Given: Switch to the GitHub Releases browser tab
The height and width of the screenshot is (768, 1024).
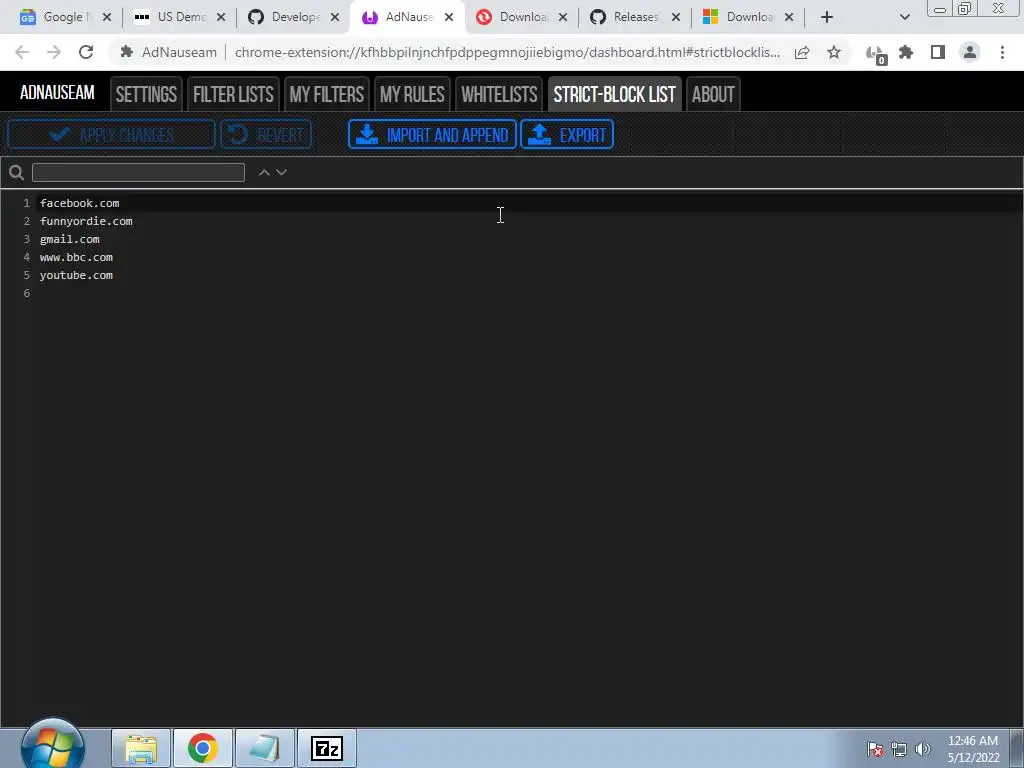Looking at the screenshot, I should coord(634,17).
